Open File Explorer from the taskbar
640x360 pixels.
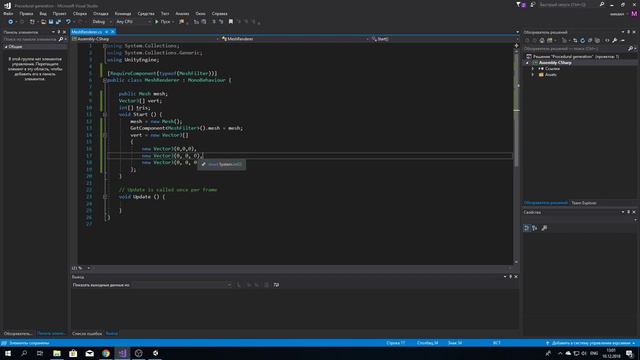tap(57, 353)
